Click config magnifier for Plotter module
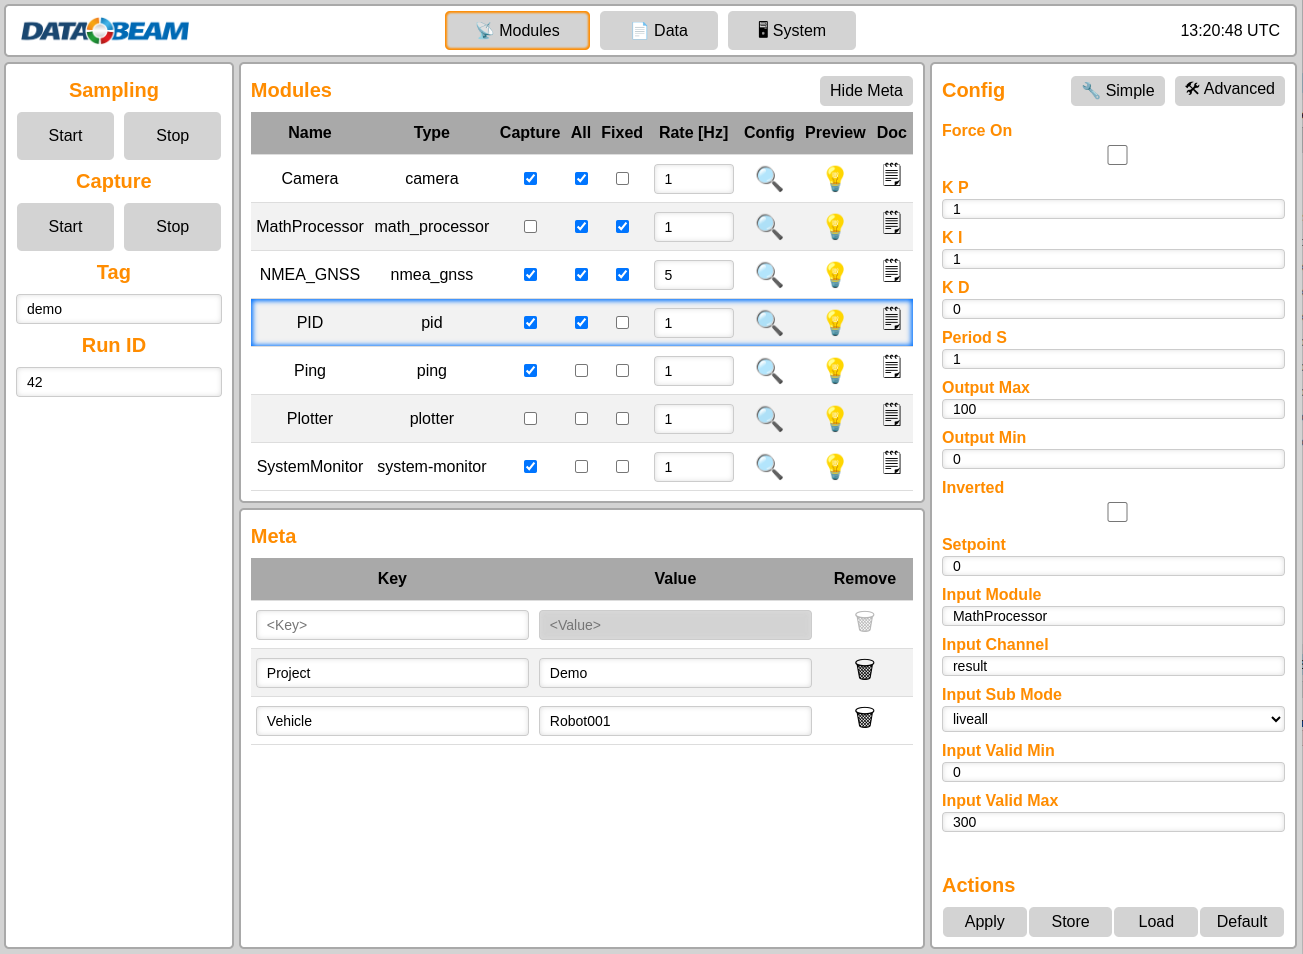 pos(768,419)
